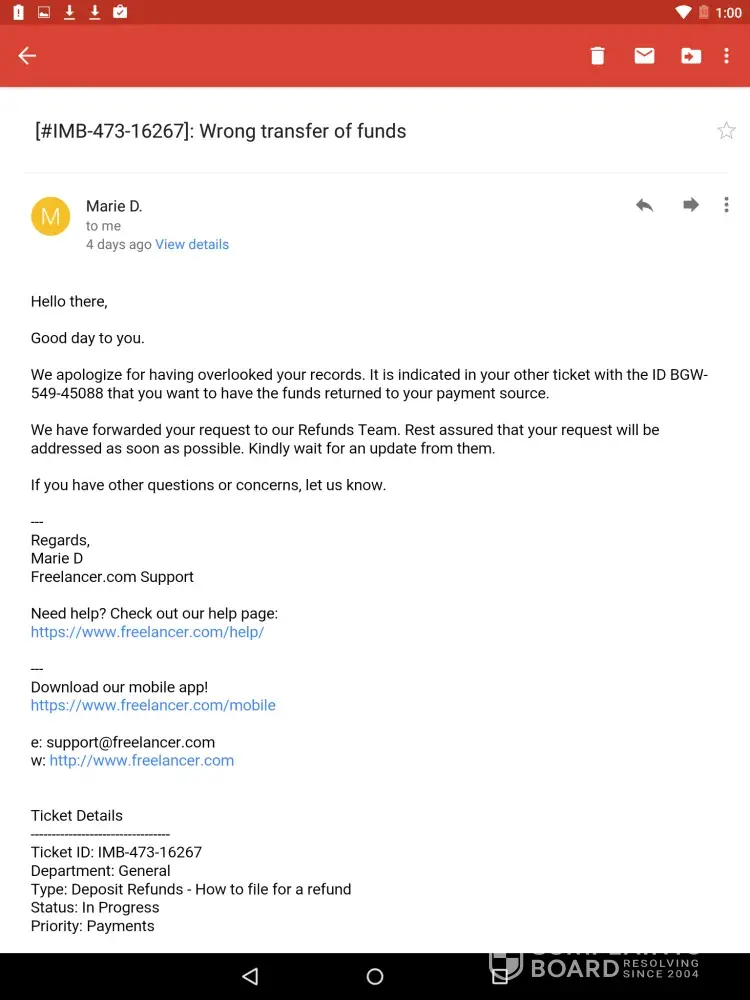Mark the email as unread using envelope icon
The height and width of the screenshot is (1000, 750).
[x=644, y=56]
